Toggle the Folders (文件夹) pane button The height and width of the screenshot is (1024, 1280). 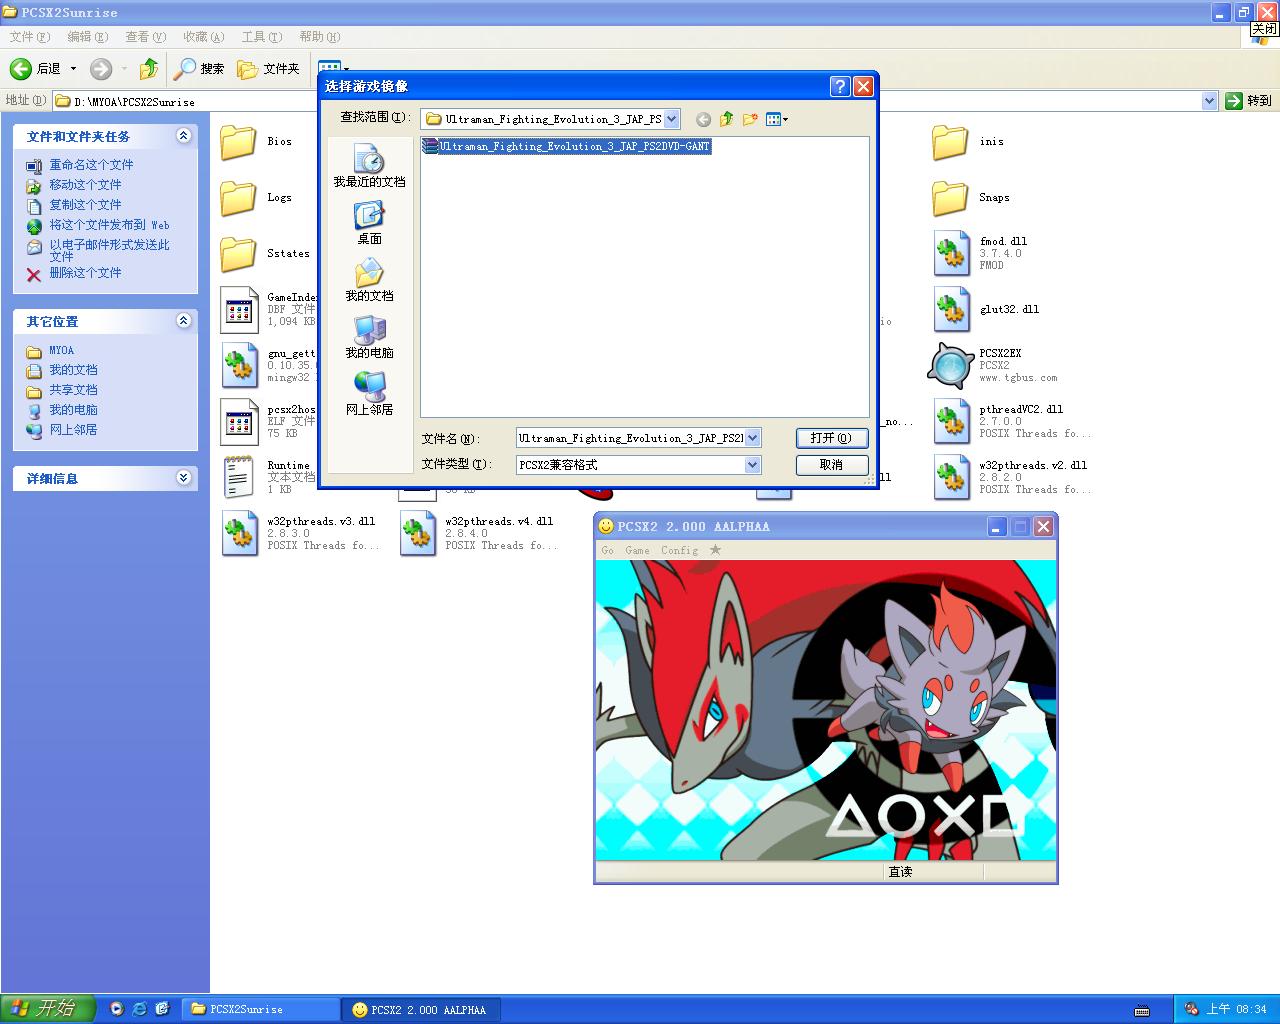coord(268,69)
